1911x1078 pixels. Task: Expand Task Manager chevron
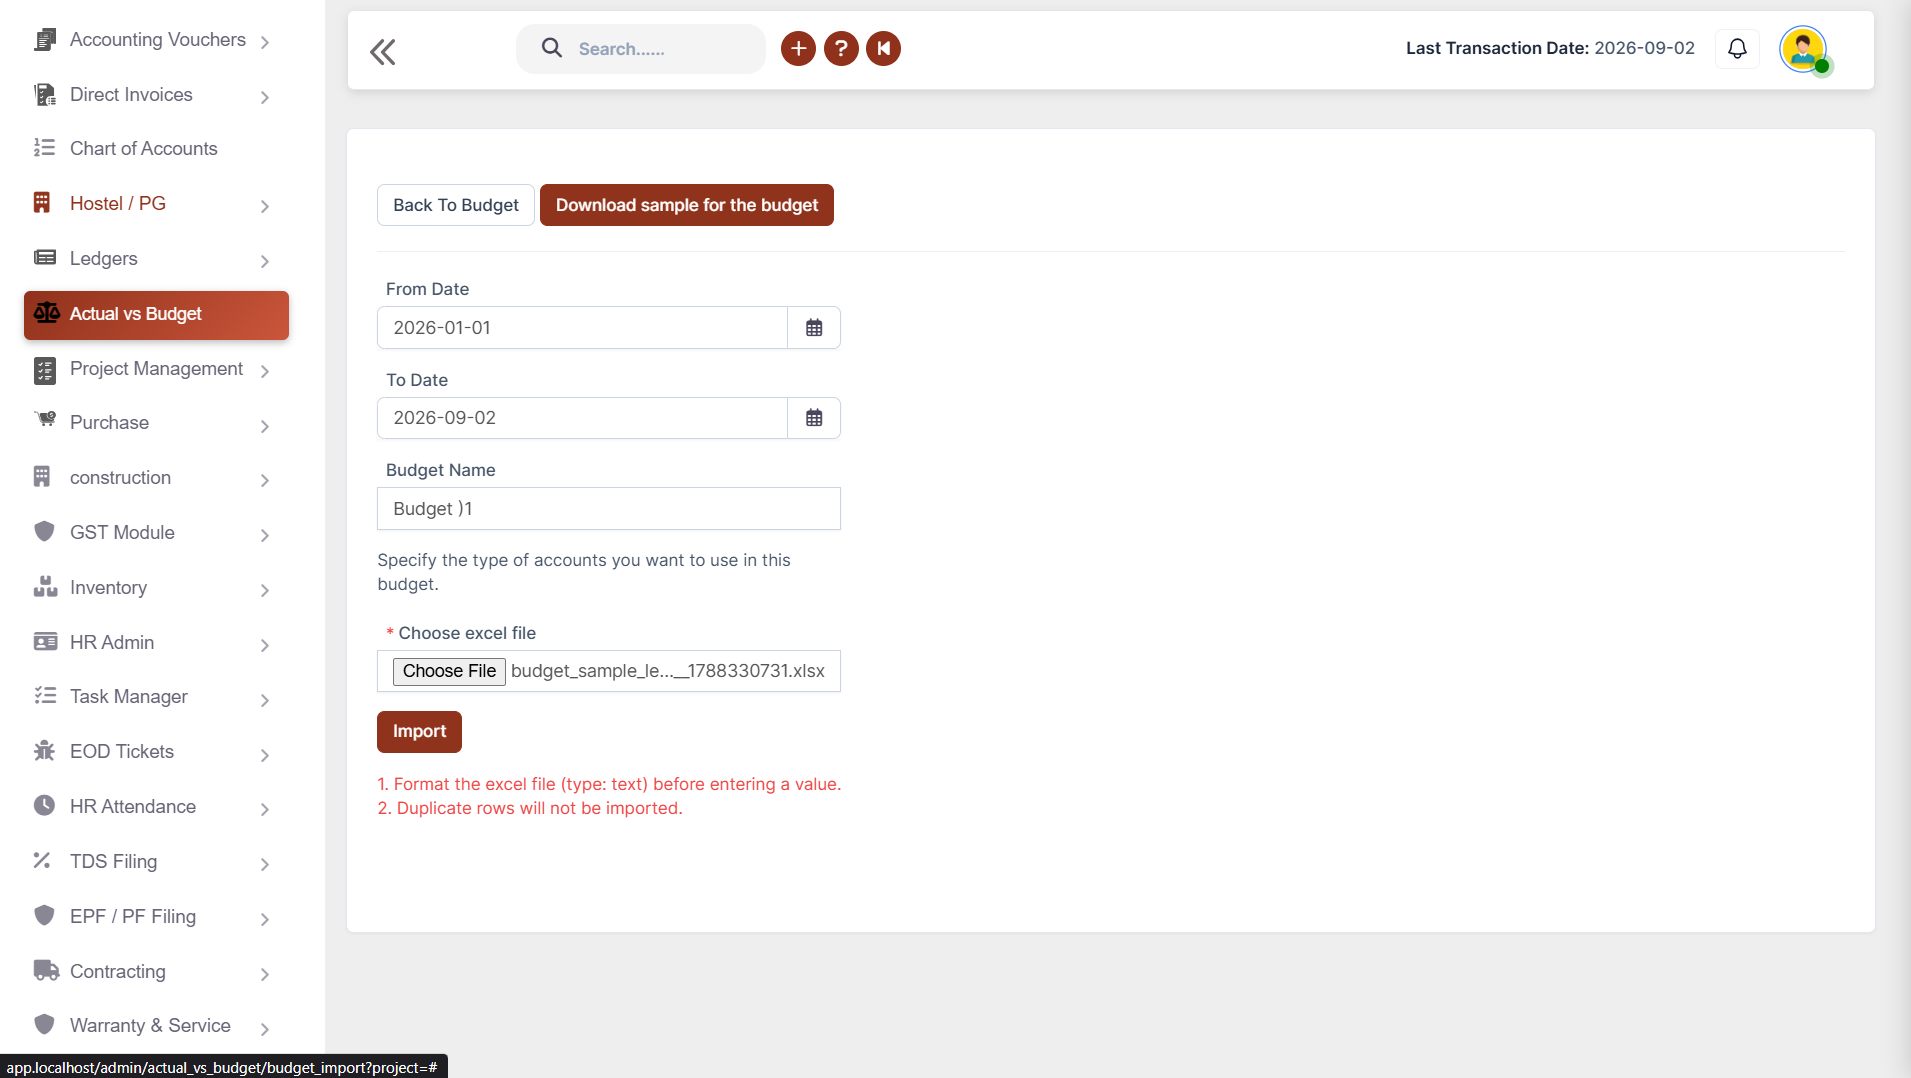[x=265, y=700]
